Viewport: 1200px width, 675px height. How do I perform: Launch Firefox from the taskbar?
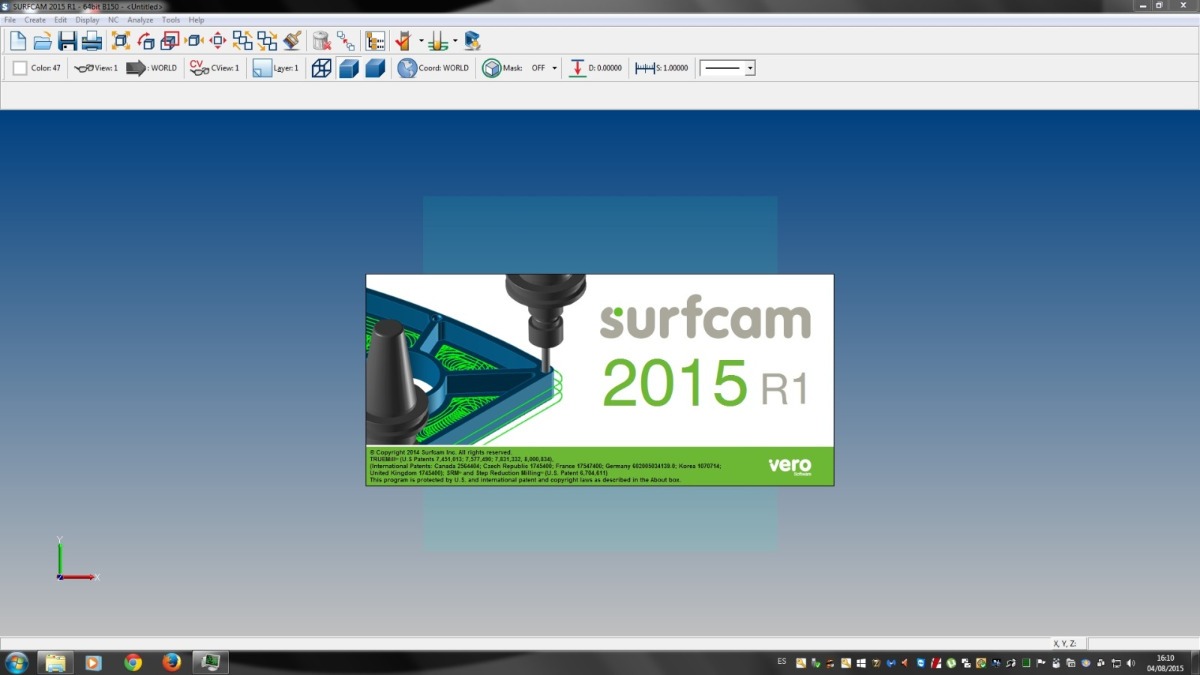point(171,662)
